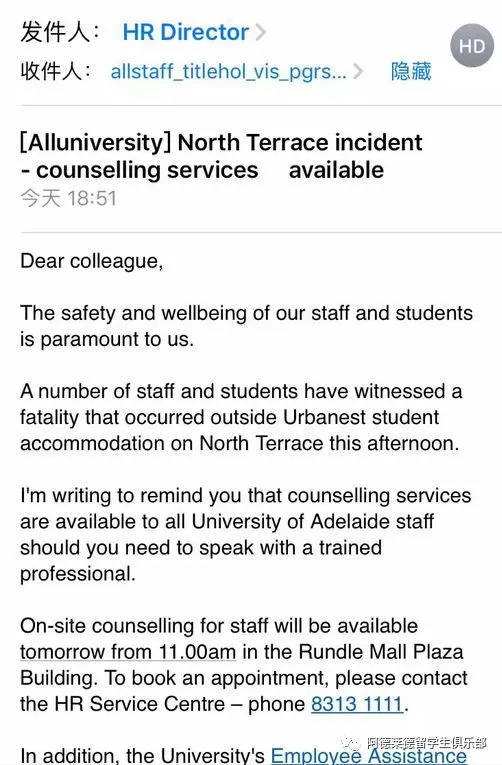Expand recipient list chevron arrow
The image size is (502, 765).
tap(358, 71)
